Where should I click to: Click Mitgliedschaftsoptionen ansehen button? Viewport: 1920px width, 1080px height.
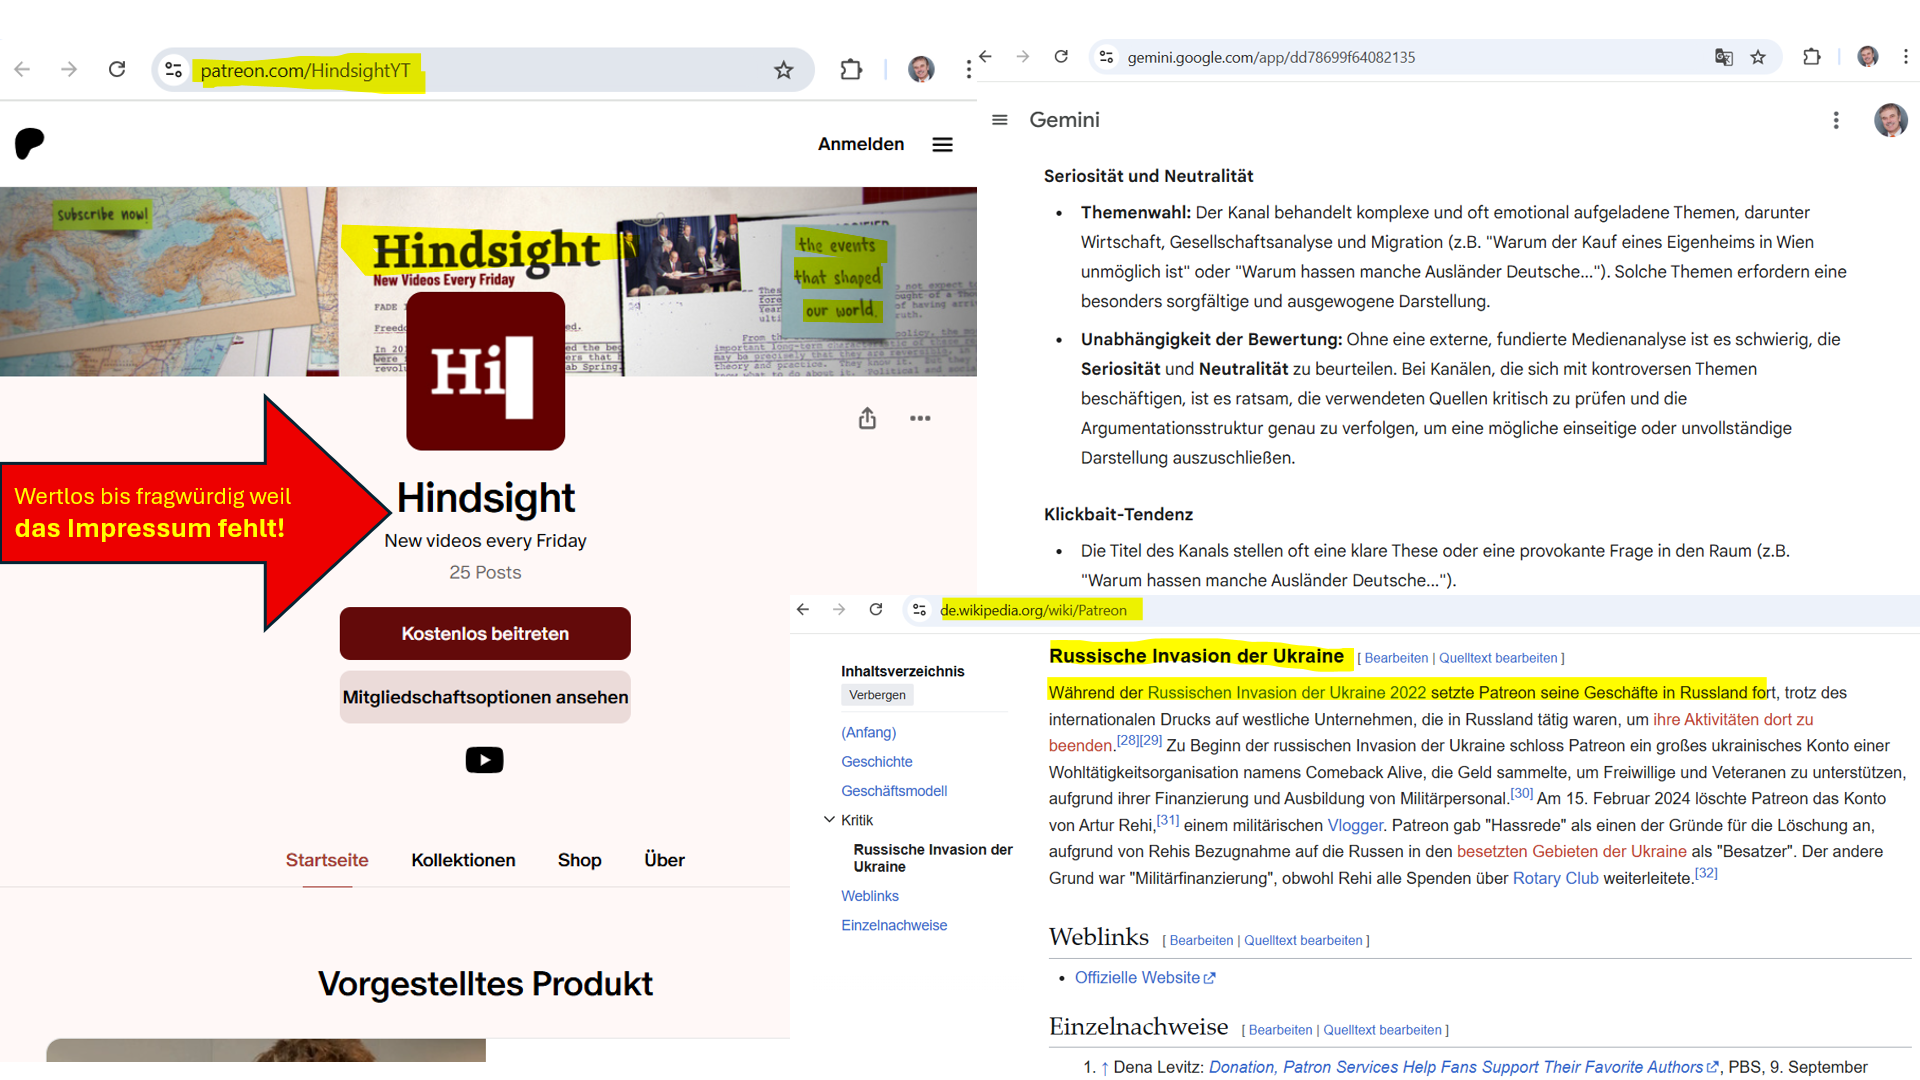click(x=485, y=697)
